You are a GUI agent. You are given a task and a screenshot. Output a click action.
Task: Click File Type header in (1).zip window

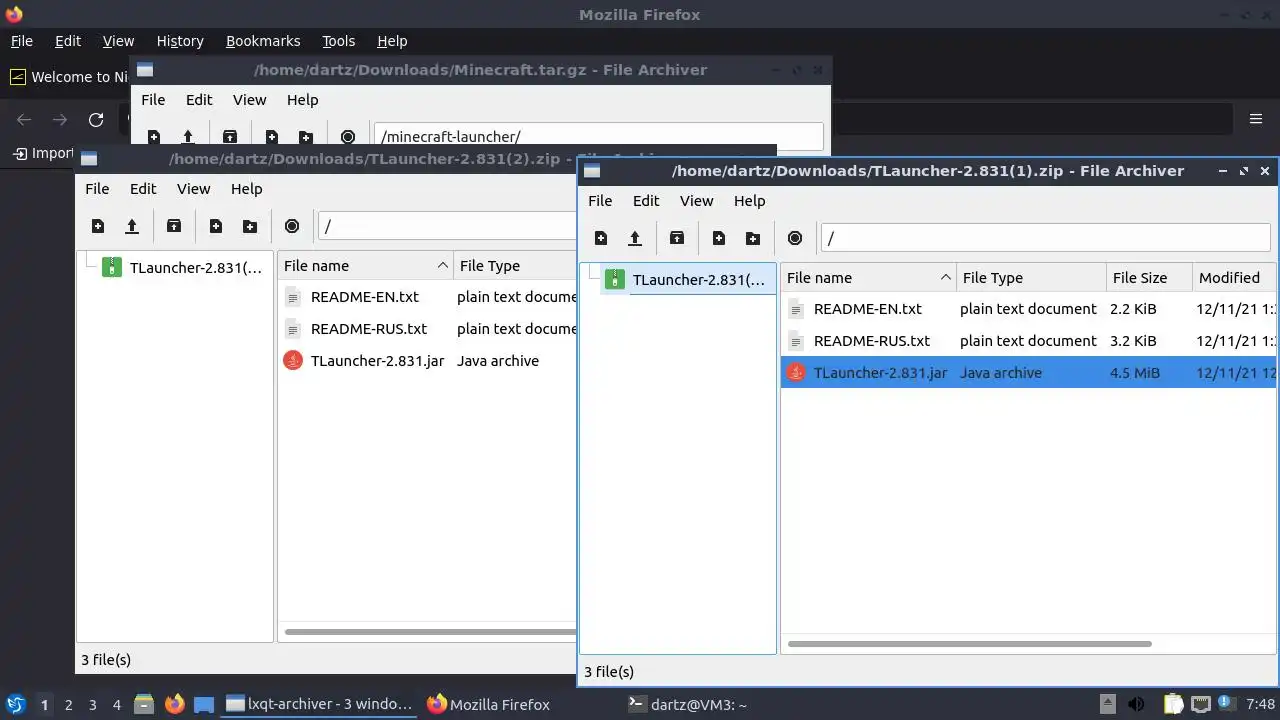pos(1031,278)
